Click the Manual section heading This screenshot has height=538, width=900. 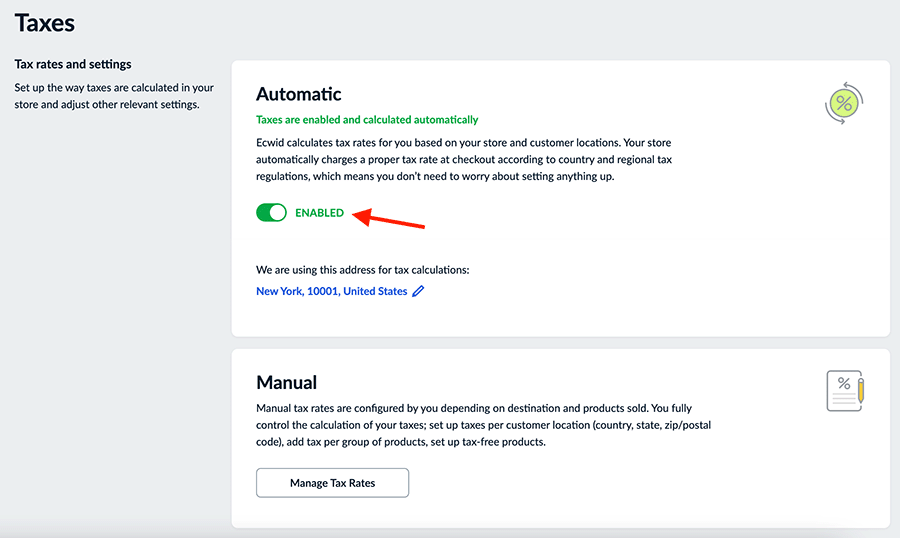click(286, 382)
